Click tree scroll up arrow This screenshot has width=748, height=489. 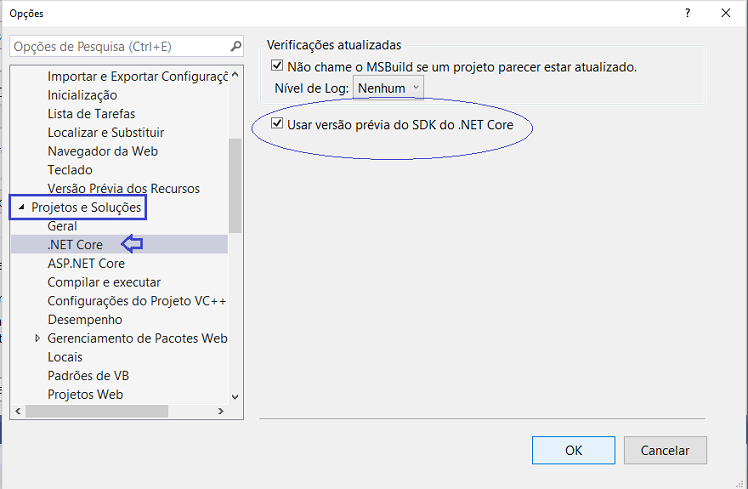[235, 75]
